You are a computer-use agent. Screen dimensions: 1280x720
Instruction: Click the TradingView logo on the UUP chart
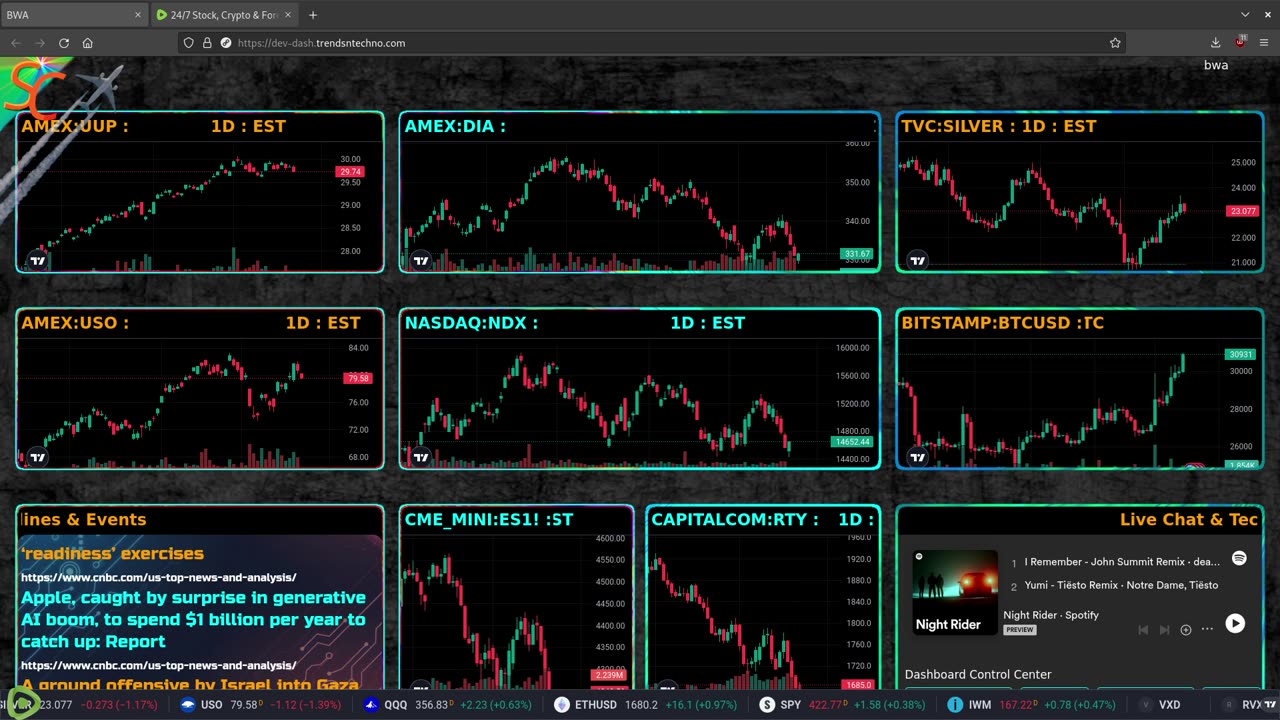[38, 261]
